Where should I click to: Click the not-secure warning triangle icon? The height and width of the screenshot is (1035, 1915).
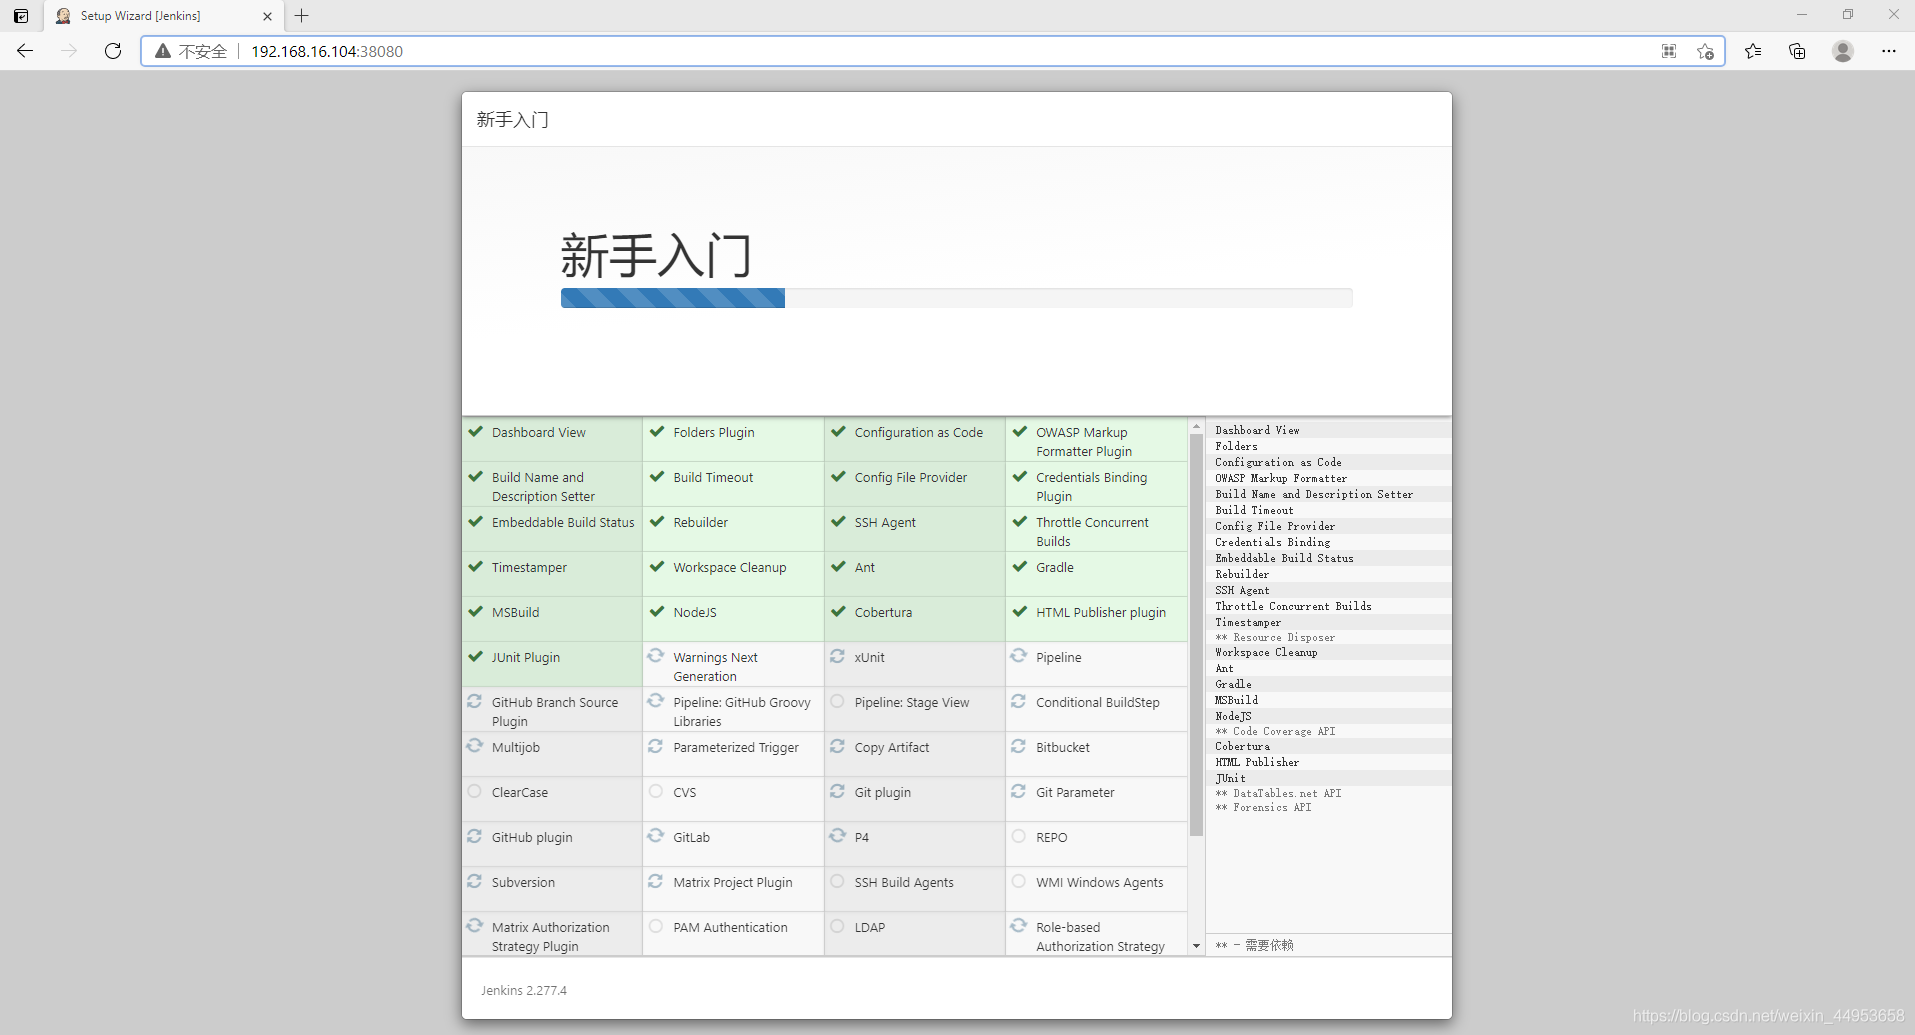point(162,51)
